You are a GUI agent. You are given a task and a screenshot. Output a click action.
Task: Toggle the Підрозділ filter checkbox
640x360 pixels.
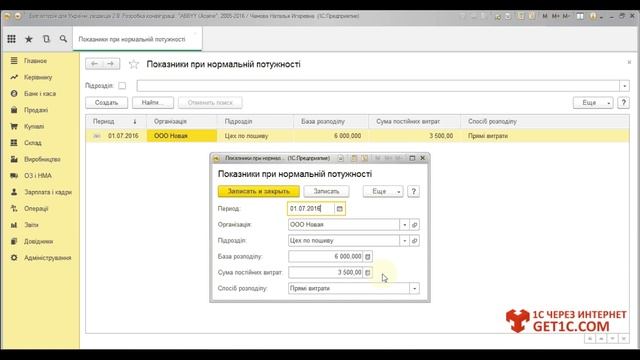click(122, 86)
